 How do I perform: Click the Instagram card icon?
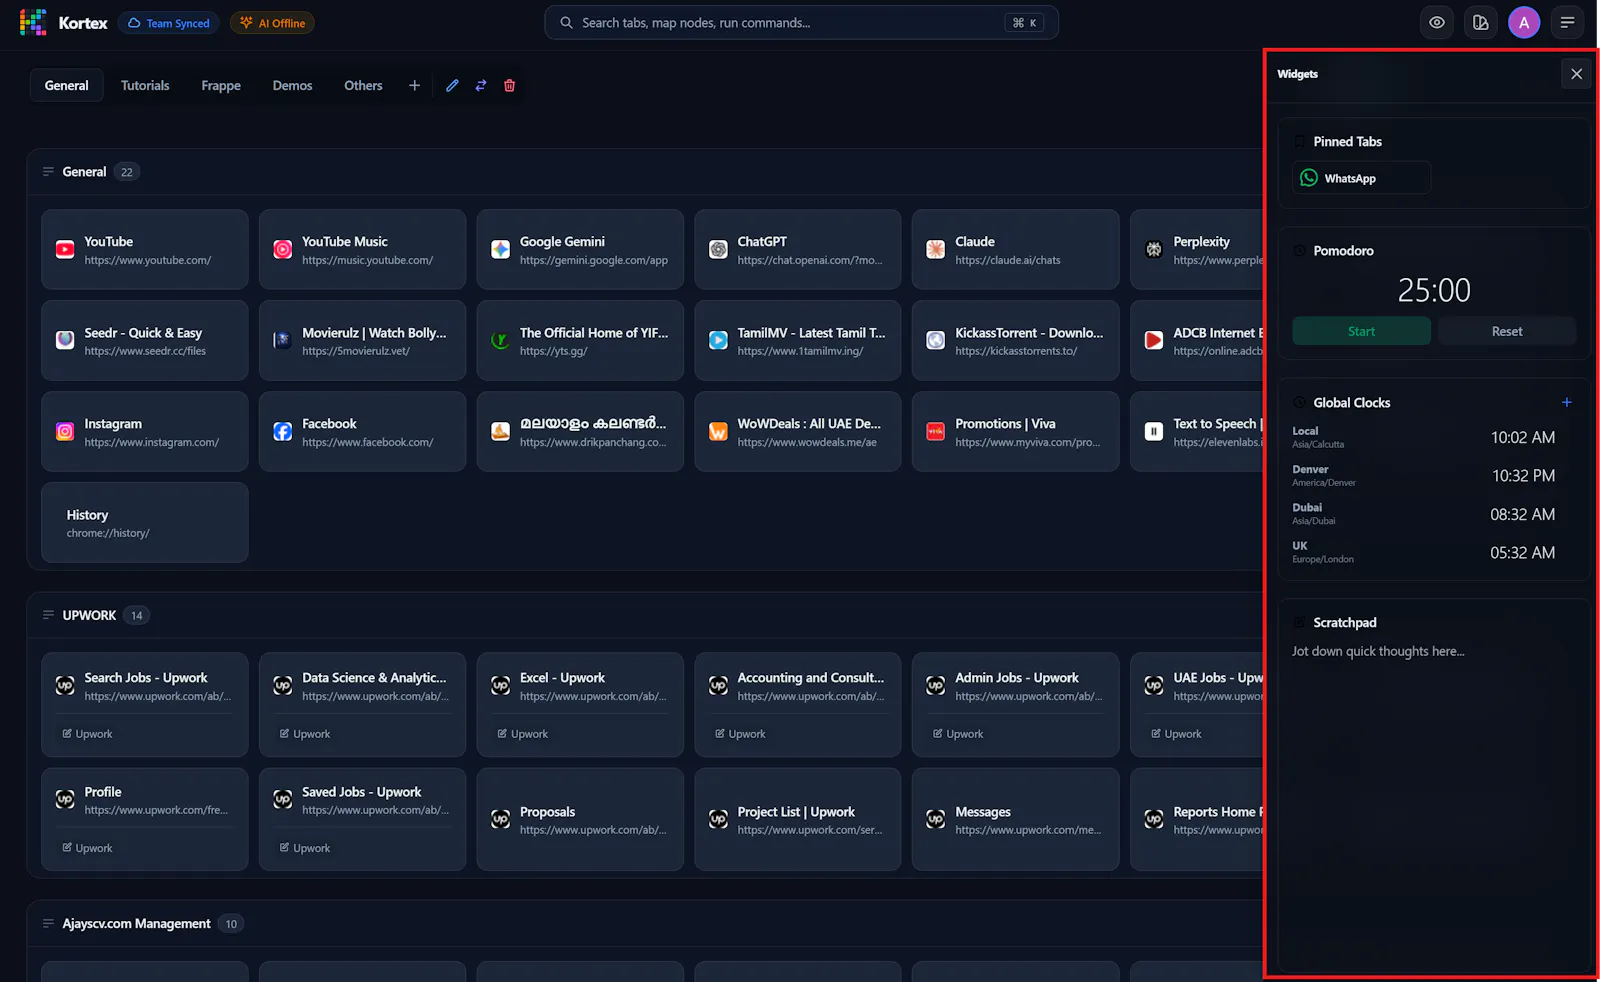[65, 432]
